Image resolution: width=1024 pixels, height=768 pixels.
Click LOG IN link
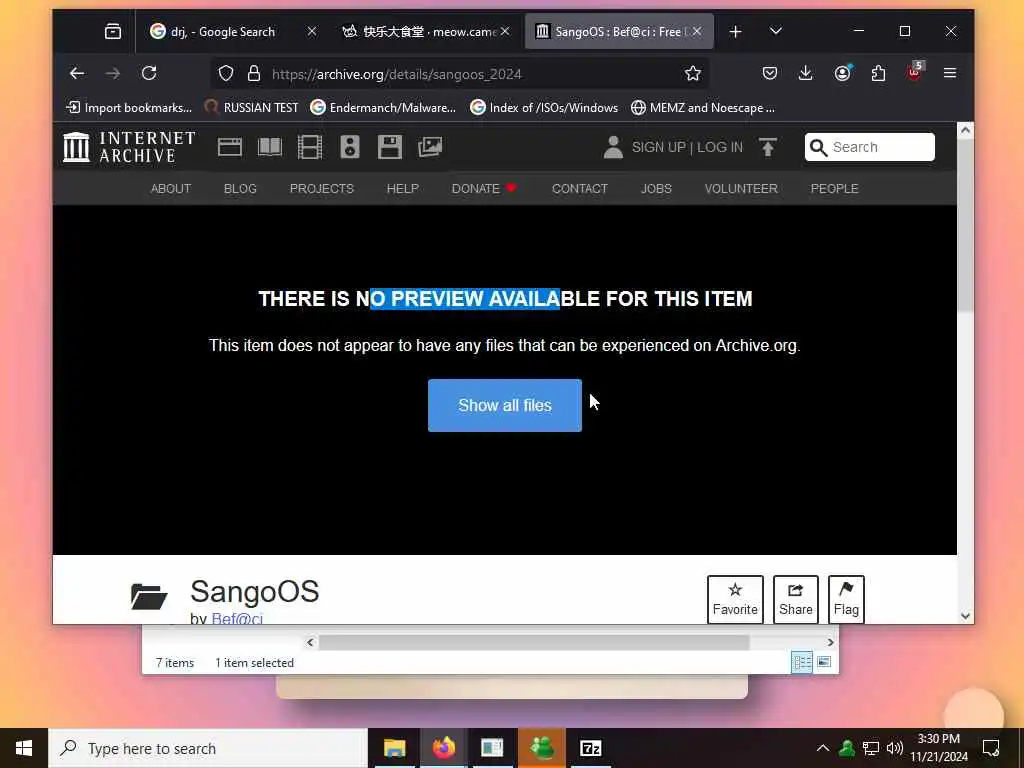tap(720, 148)
